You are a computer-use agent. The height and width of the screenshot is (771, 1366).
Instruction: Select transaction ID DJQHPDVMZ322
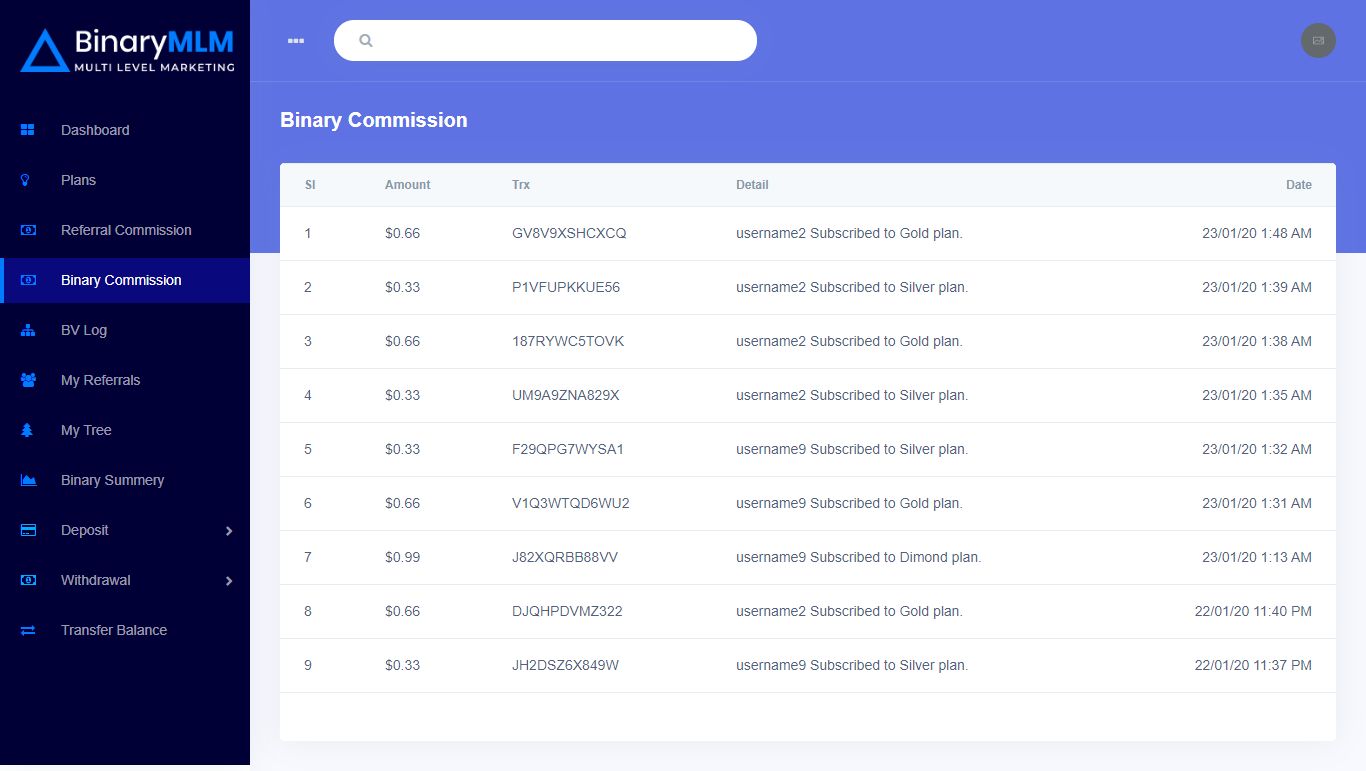pyautogui.click(x=567, y=611)
